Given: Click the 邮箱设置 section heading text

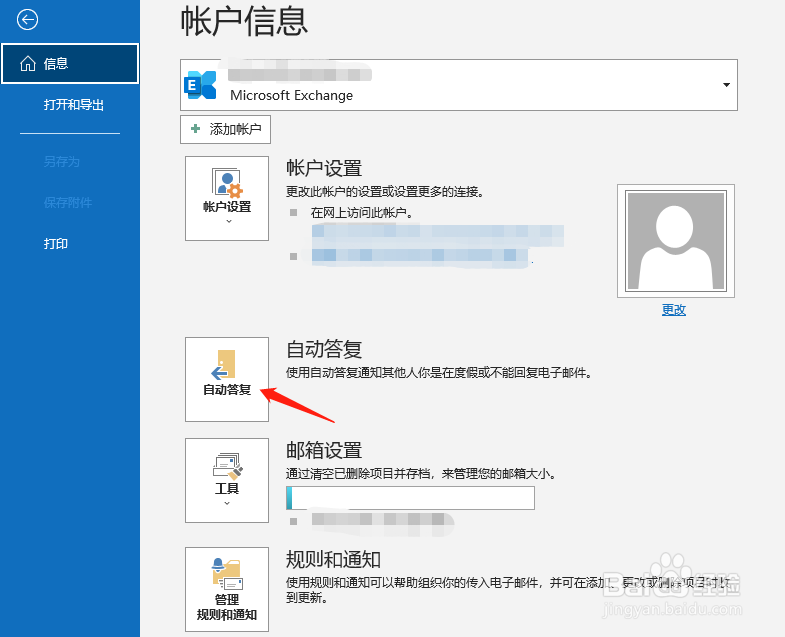Looking at the screenshot, I should click(x=324, y=450).
